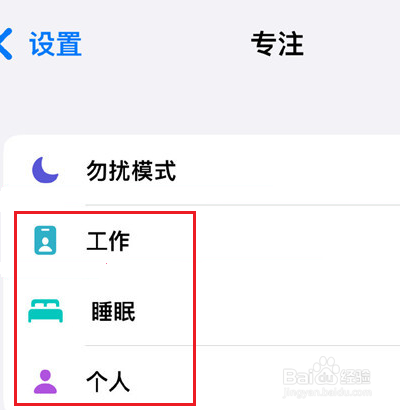Tap the teal ID badge work icon
Screen dimensions: 400x410
(x=45, y=240)
